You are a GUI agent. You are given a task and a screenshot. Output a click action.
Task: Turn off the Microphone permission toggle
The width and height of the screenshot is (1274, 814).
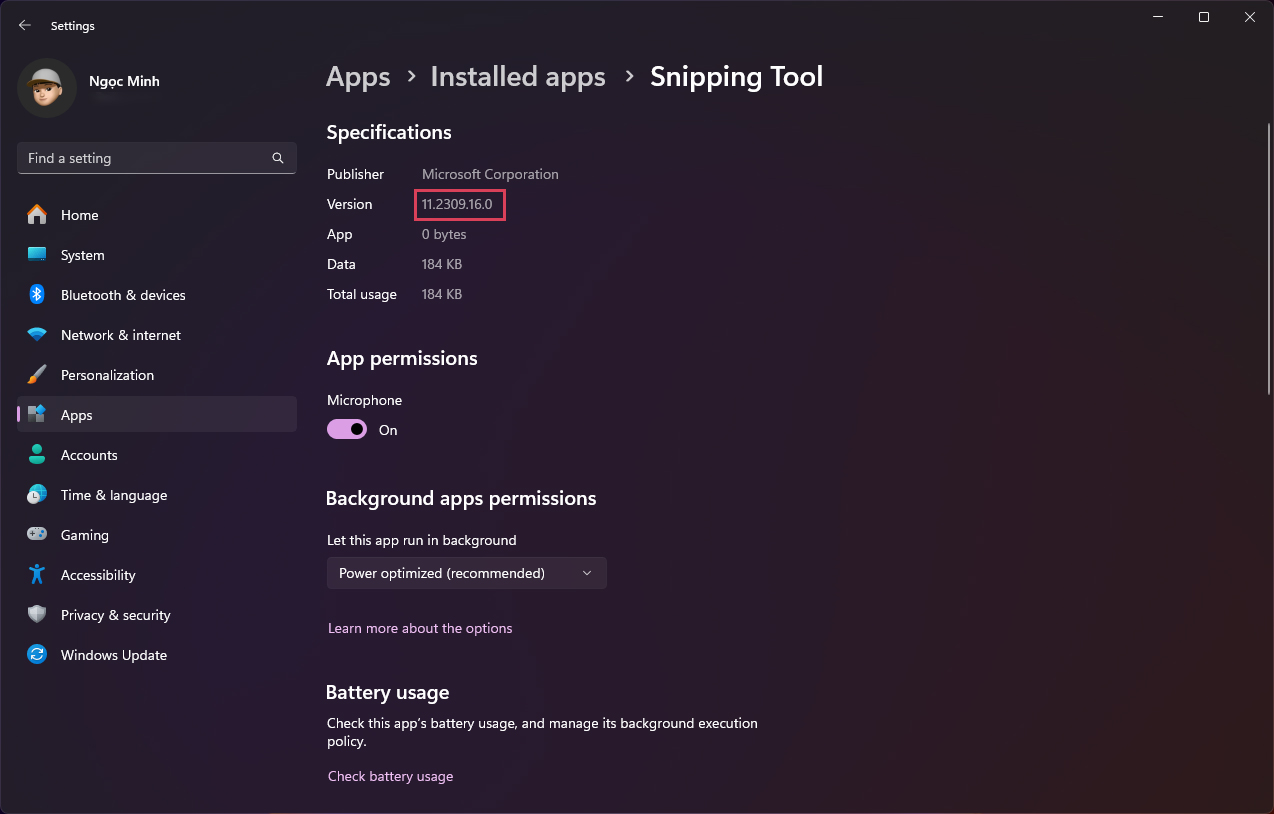click(347, 430)
